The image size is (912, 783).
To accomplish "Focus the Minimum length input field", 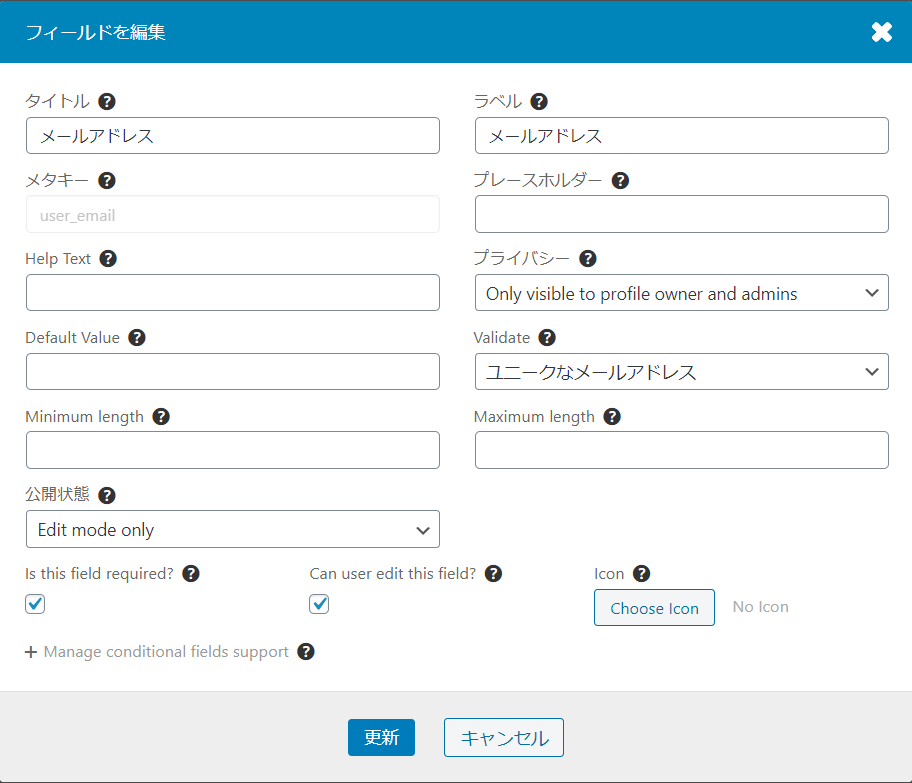I will (x=233, y=450).
